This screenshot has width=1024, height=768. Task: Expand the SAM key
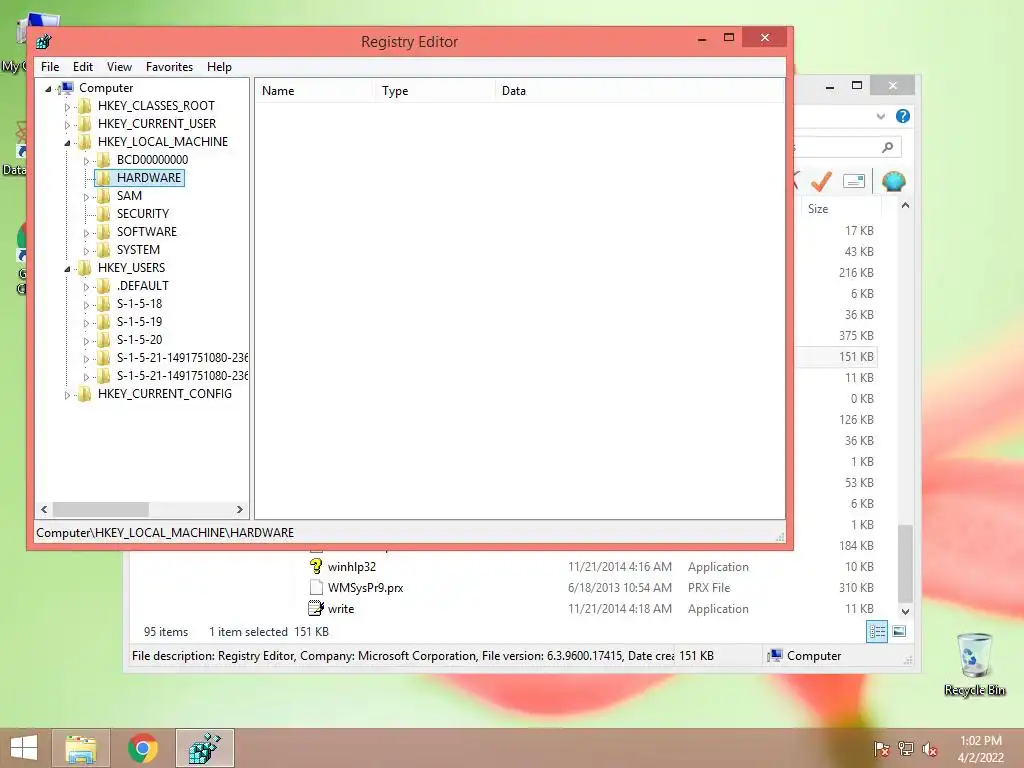(x=86, y=197)
